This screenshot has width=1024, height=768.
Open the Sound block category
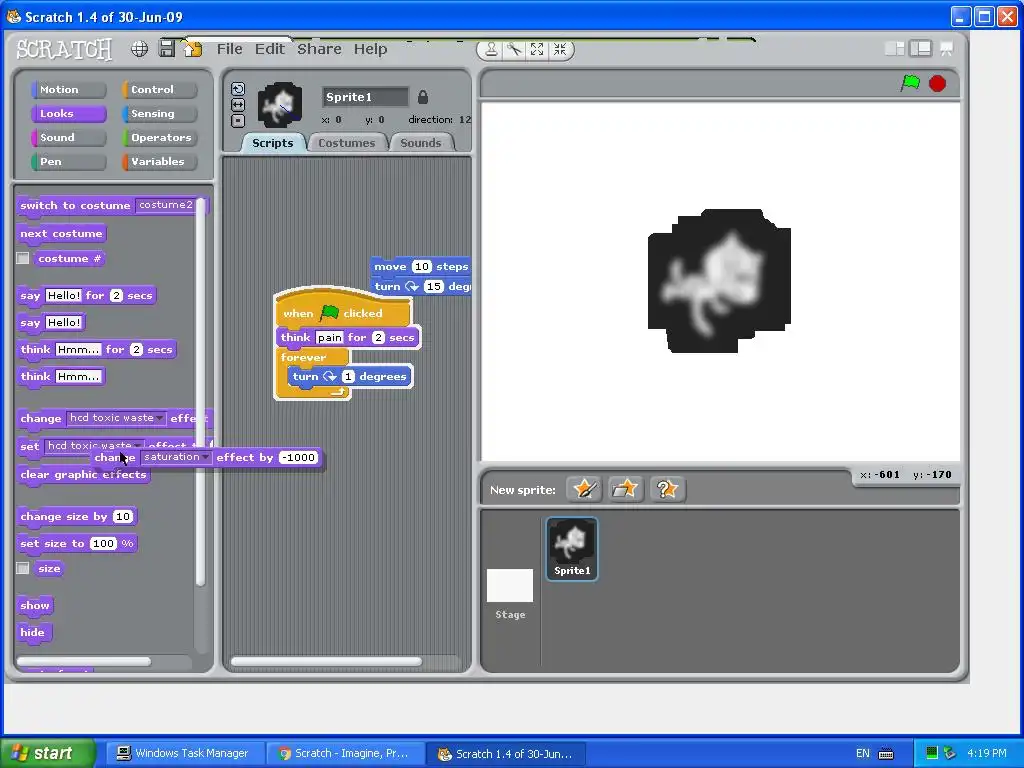pyautogui.click(x=68, y=138)
